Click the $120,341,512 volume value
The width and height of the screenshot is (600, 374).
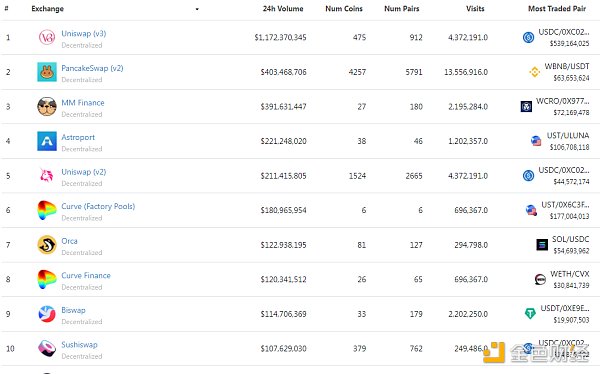point(284,279)
